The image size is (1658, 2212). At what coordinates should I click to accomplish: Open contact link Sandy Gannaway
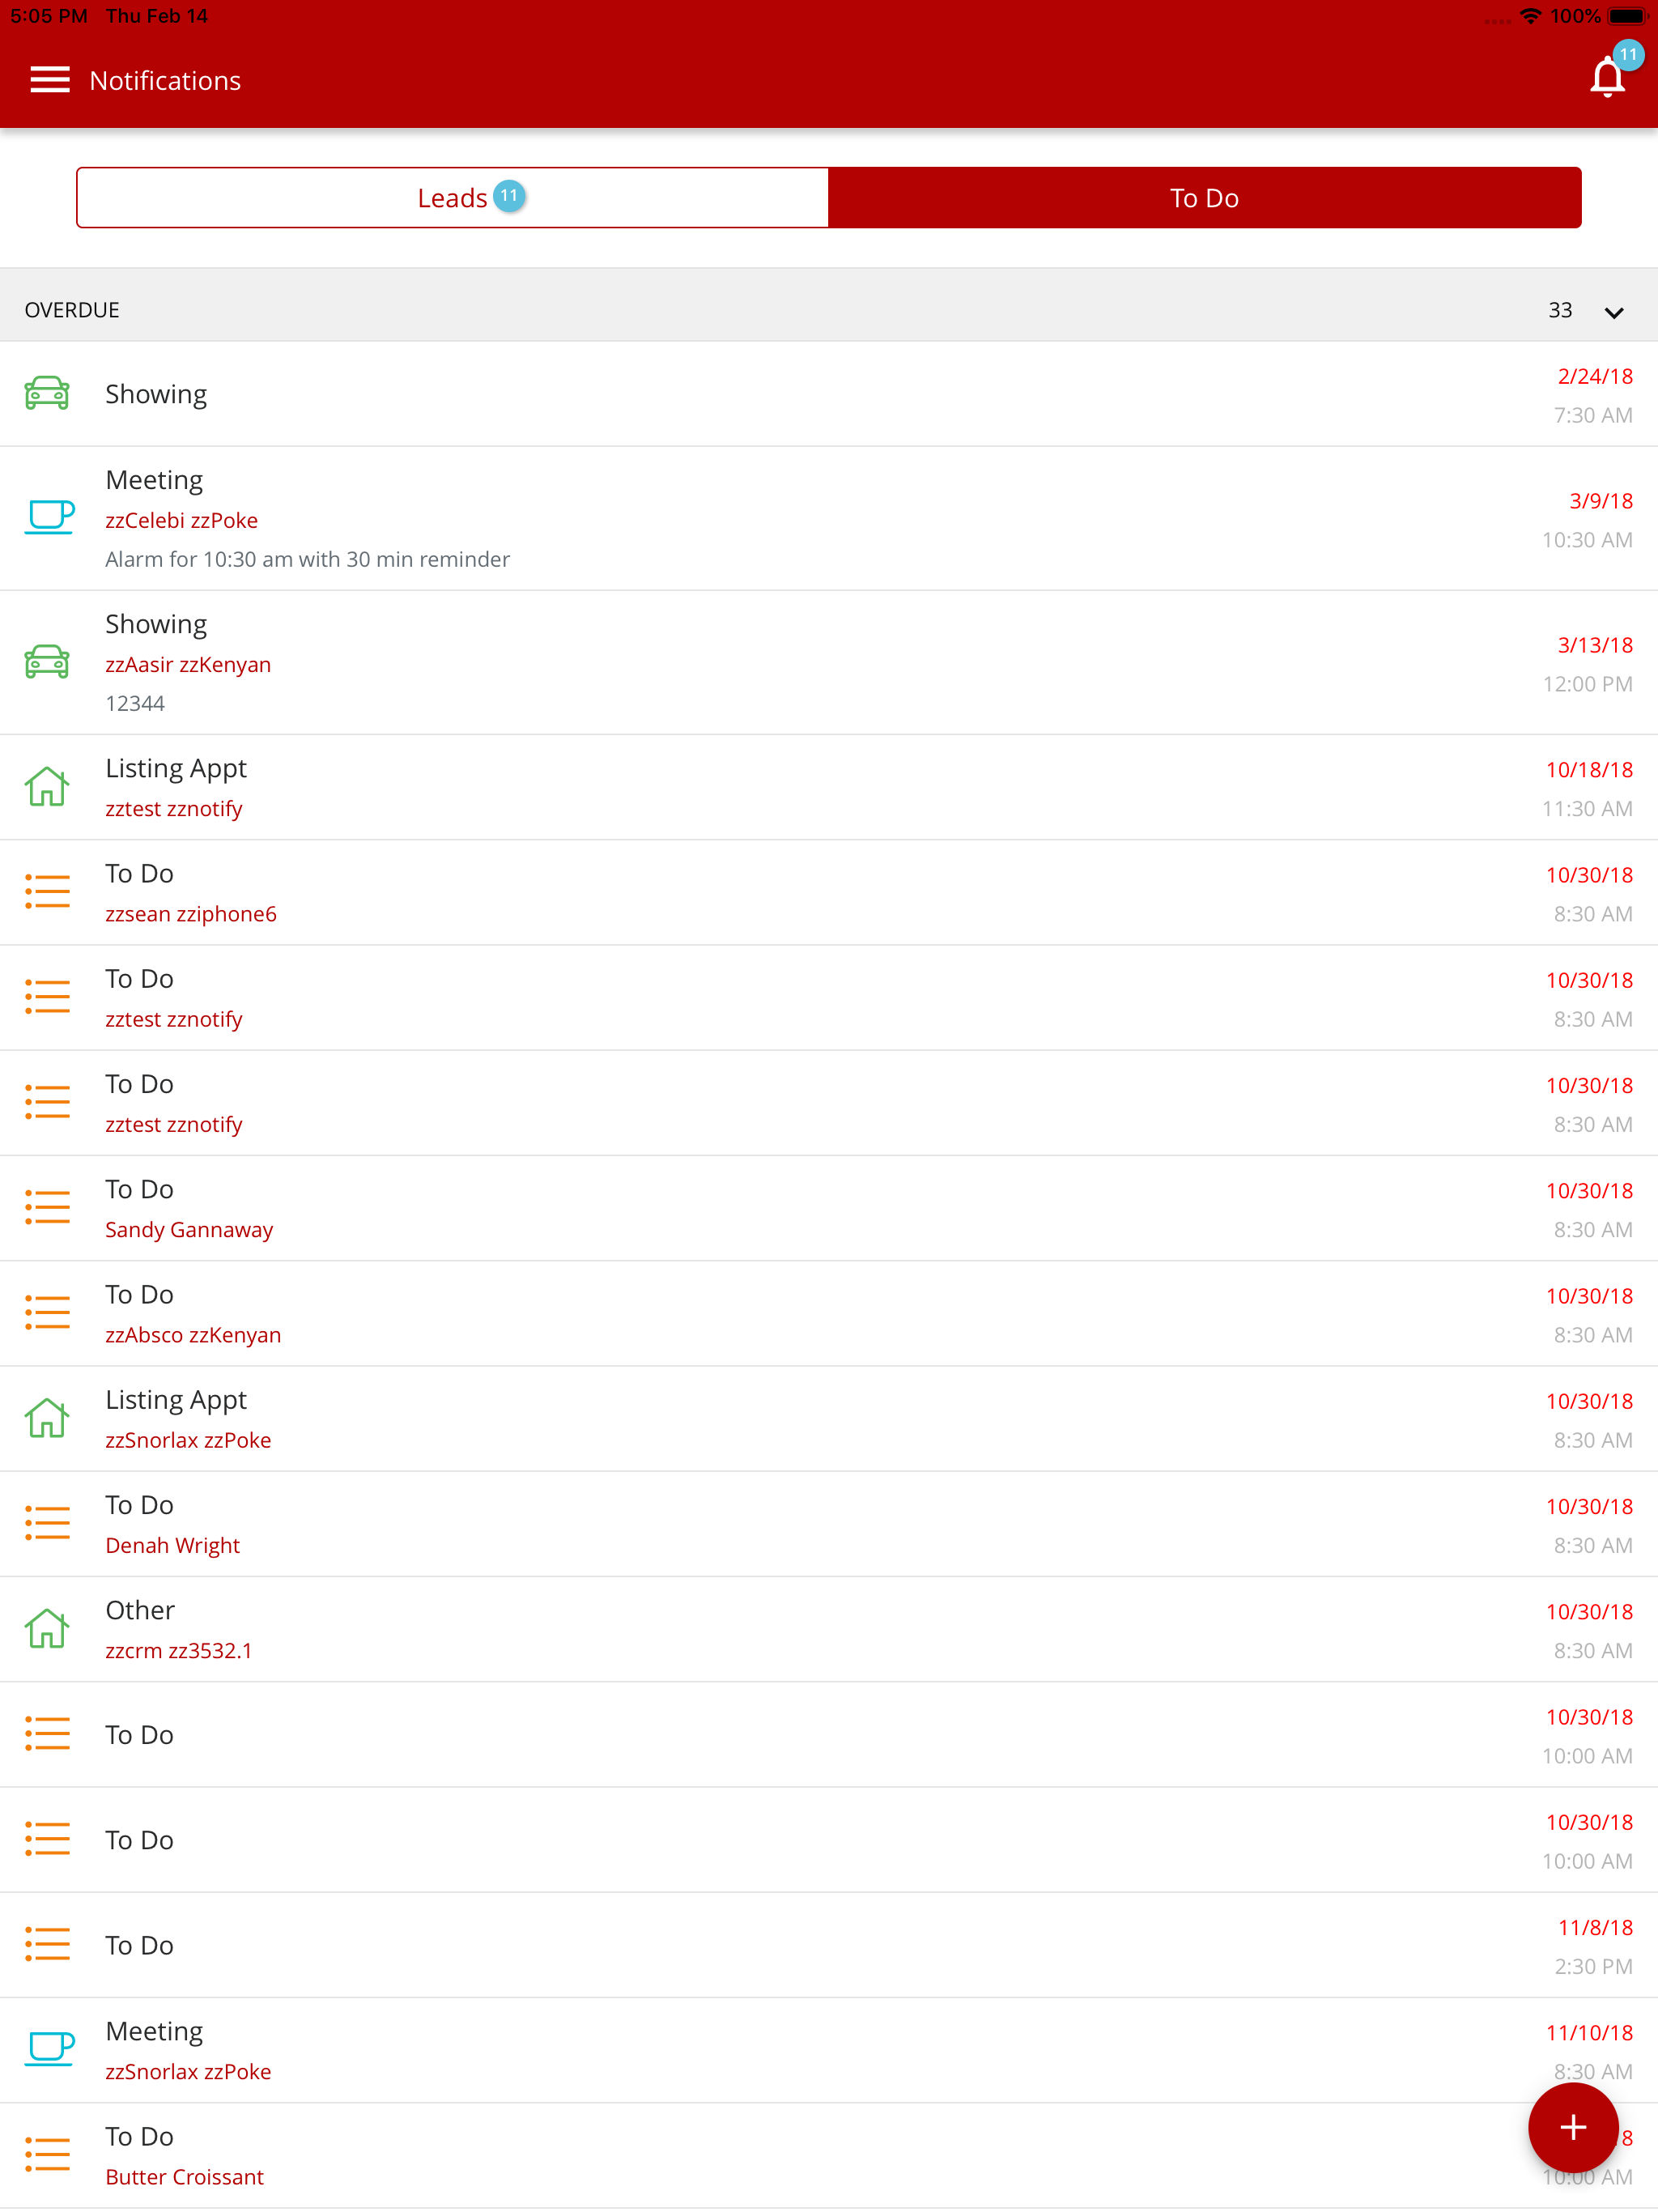click(x=189, y=1230)
